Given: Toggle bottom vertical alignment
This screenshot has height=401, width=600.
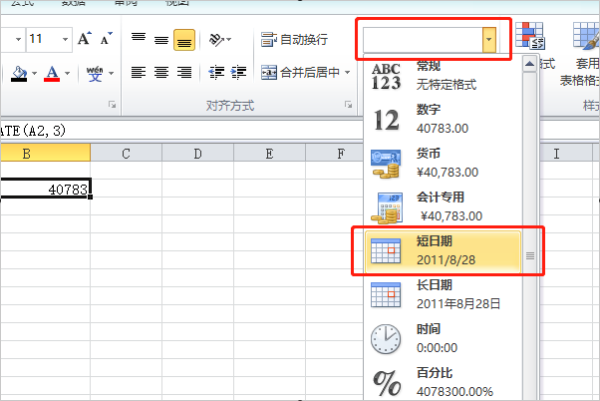Looking at the screenshot, I should 184,40.
